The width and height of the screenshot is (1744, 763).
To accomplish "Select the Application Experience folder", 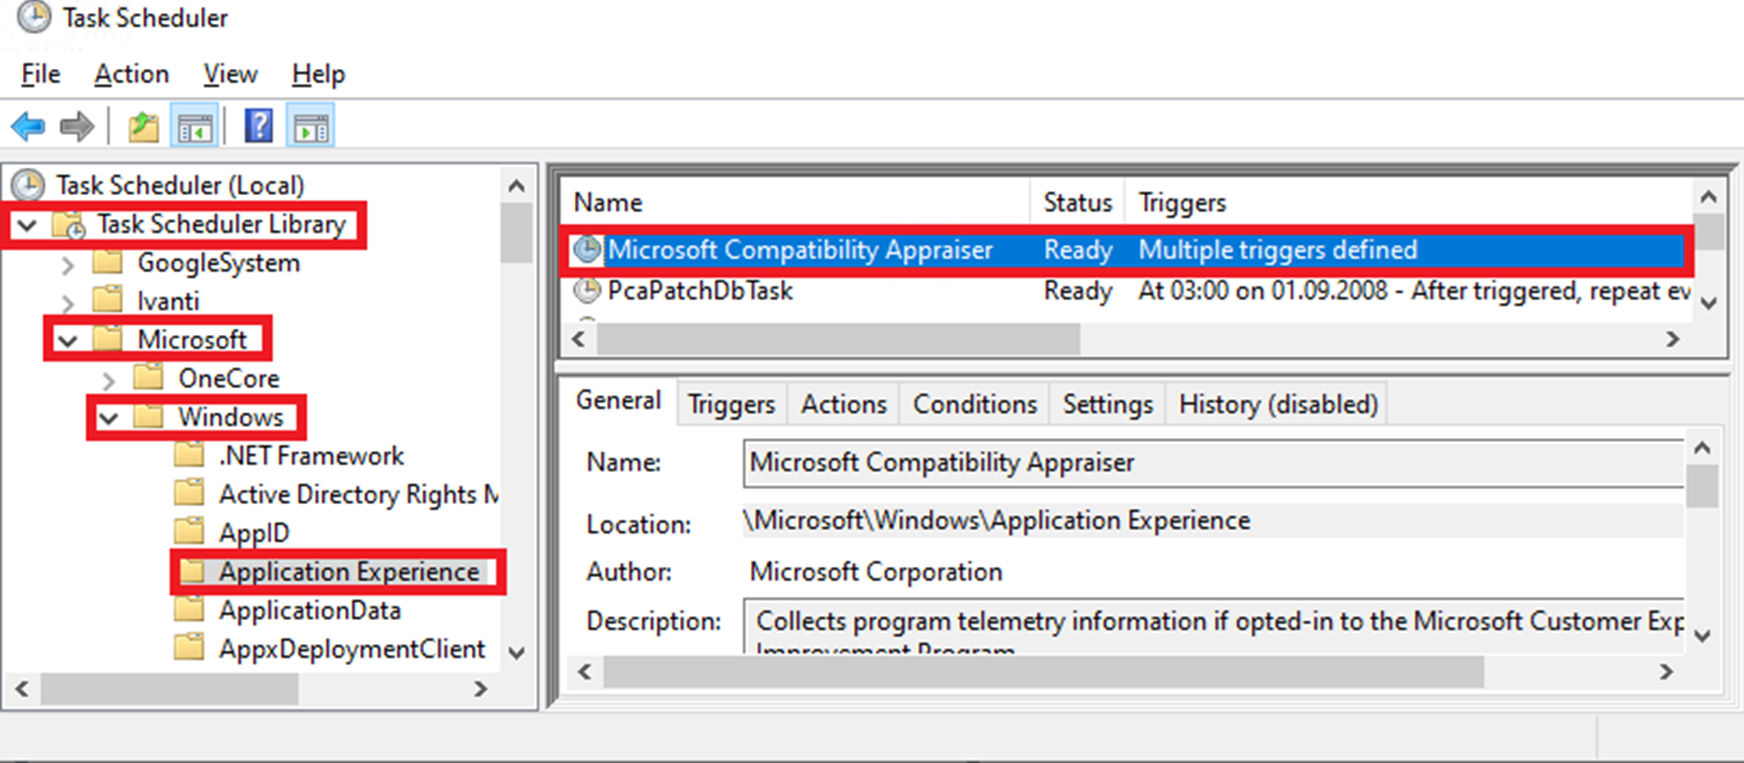I will coord(348,572).
